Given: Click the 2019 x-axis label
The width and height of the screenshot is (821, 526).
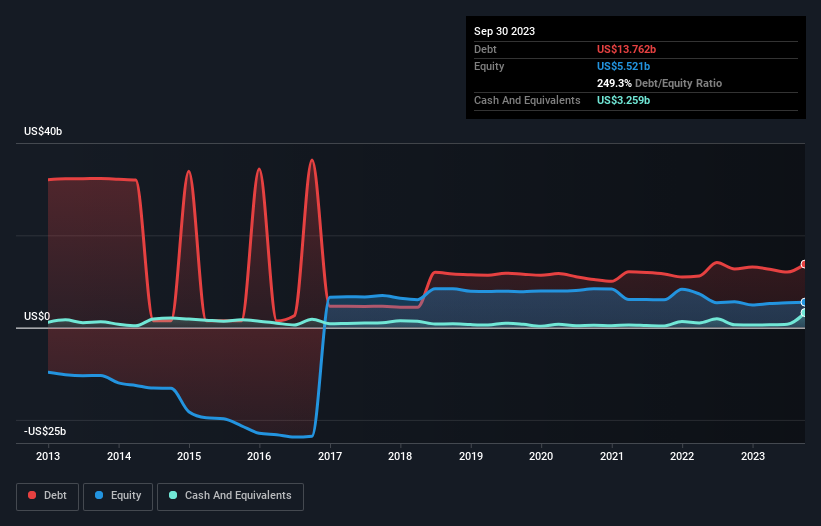Looking at the screenshot, I should (471, 456).
